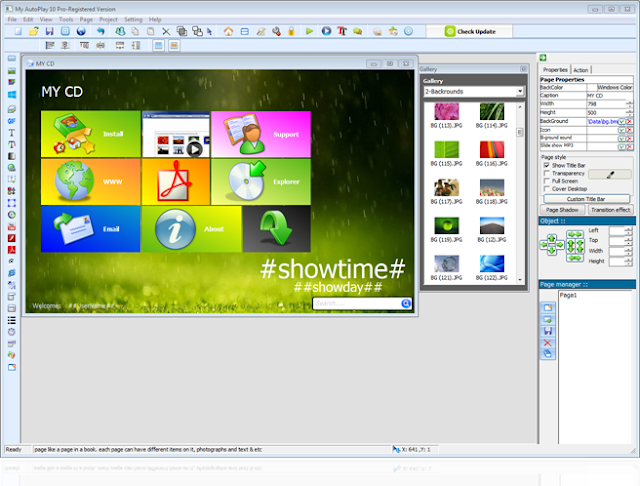640x486 pixels.
Task: Click the Save project floppy icon
Action: tap(49, 31)
